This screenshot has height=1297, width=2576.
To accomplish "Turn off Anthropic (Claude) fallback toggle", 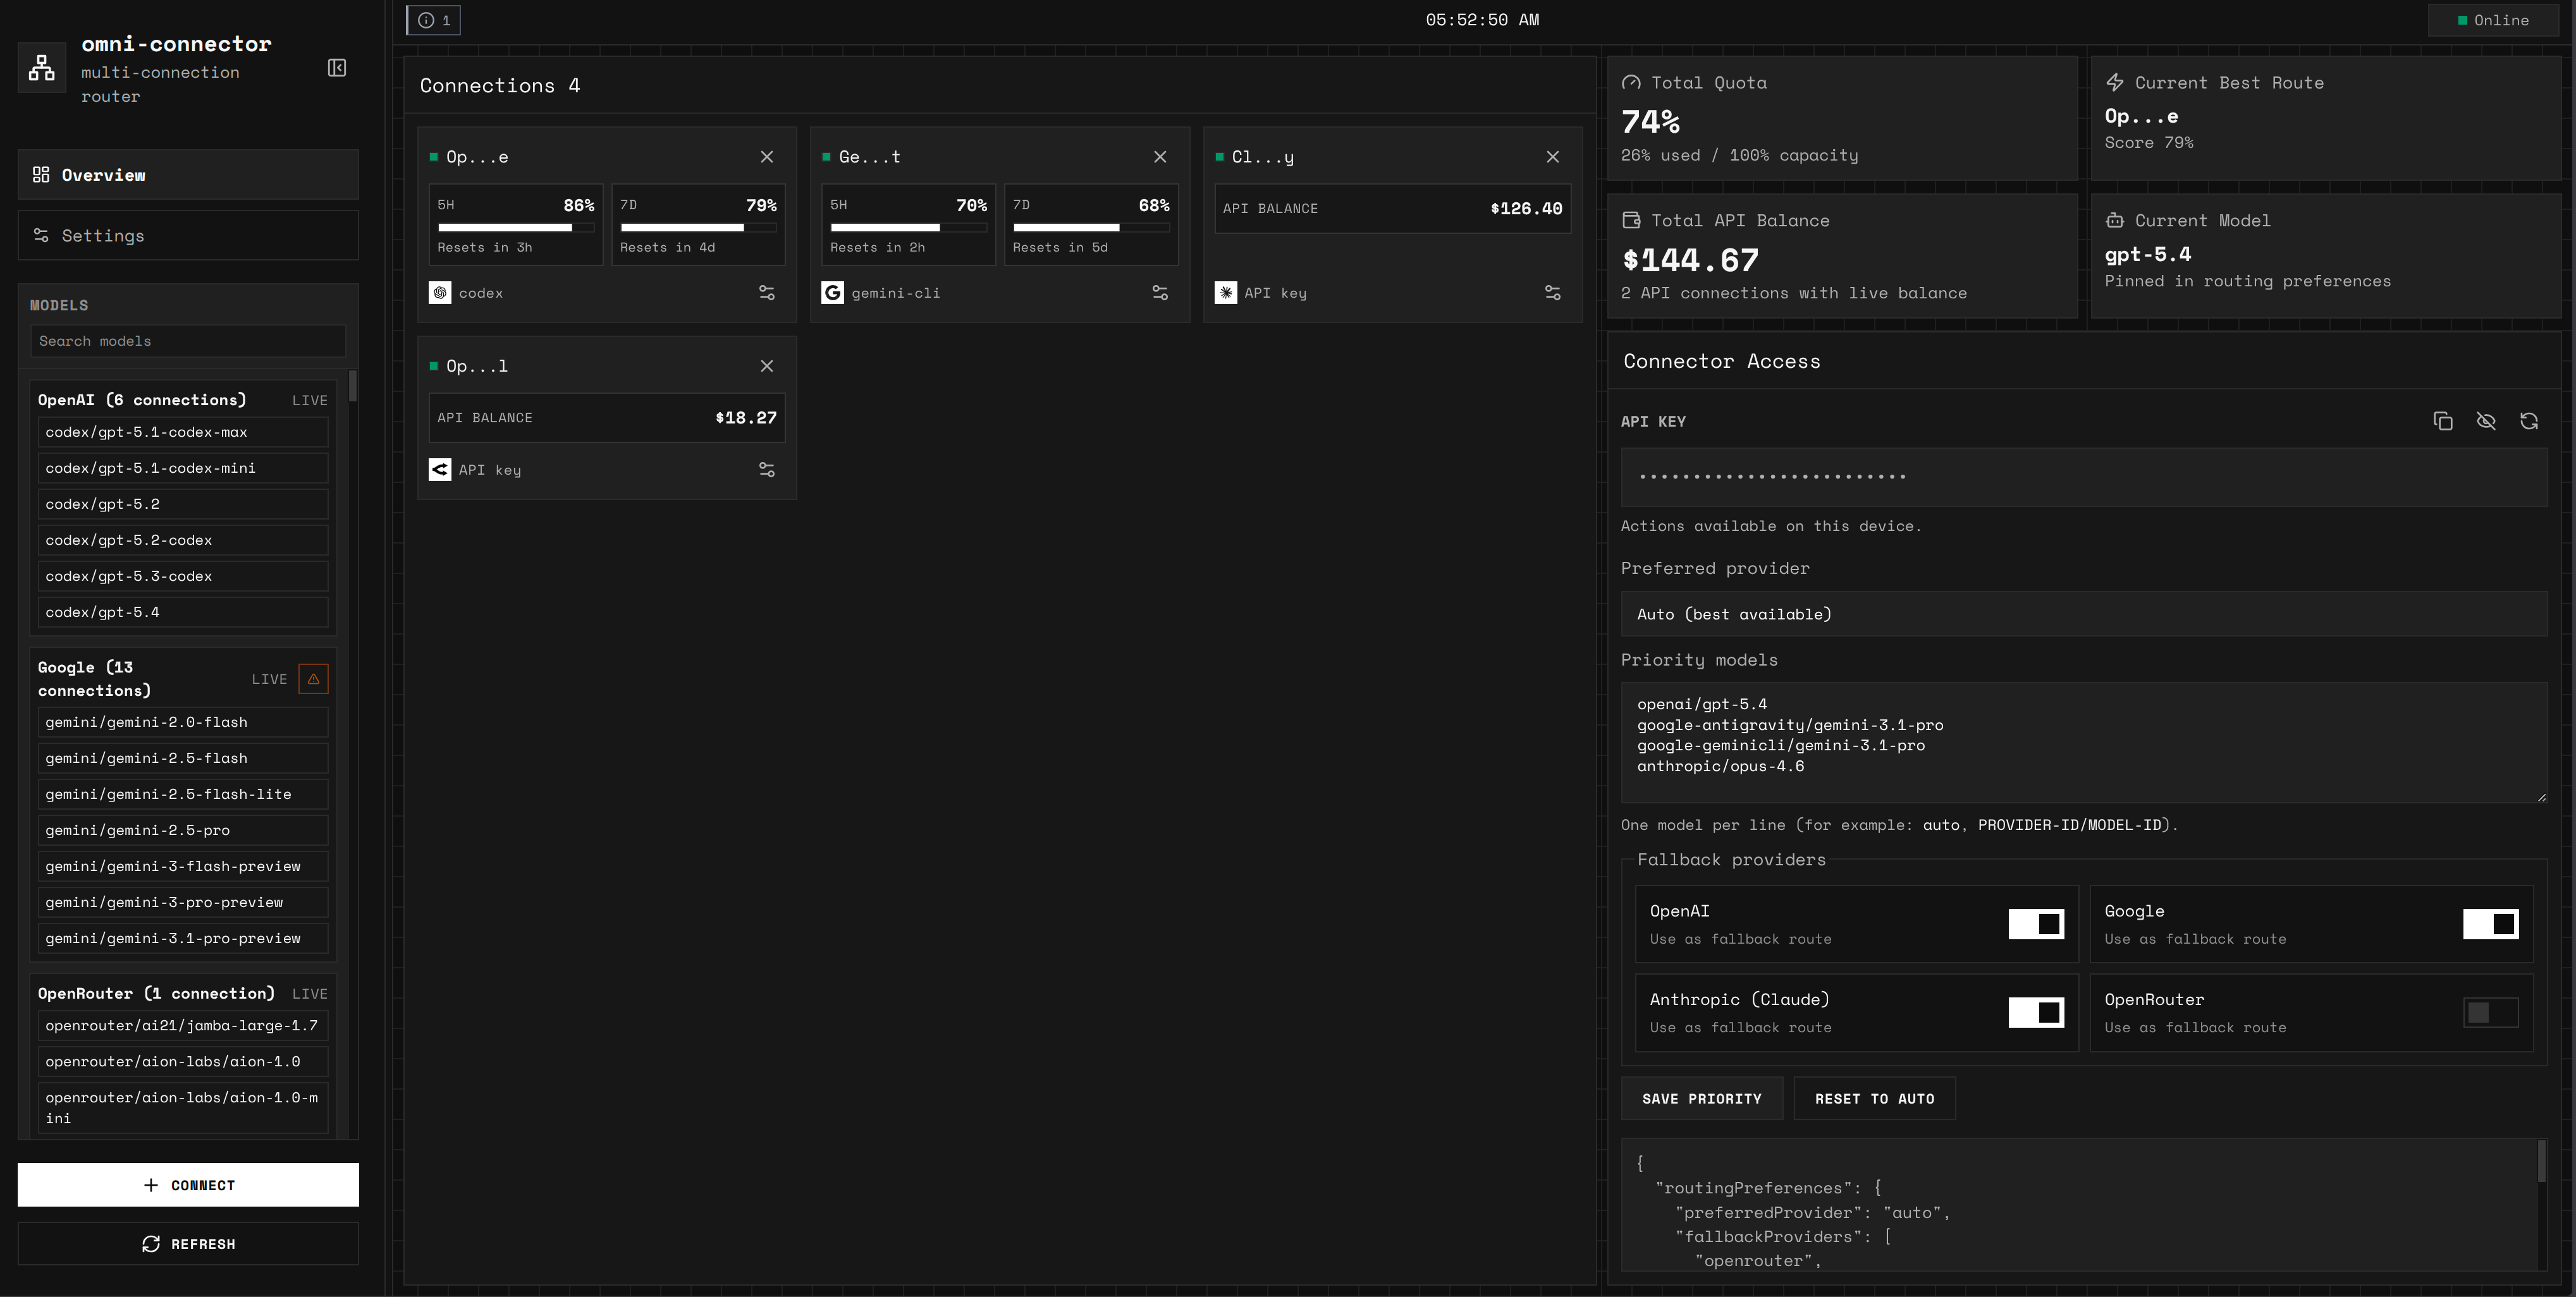I will (x=2035, y=1012).
